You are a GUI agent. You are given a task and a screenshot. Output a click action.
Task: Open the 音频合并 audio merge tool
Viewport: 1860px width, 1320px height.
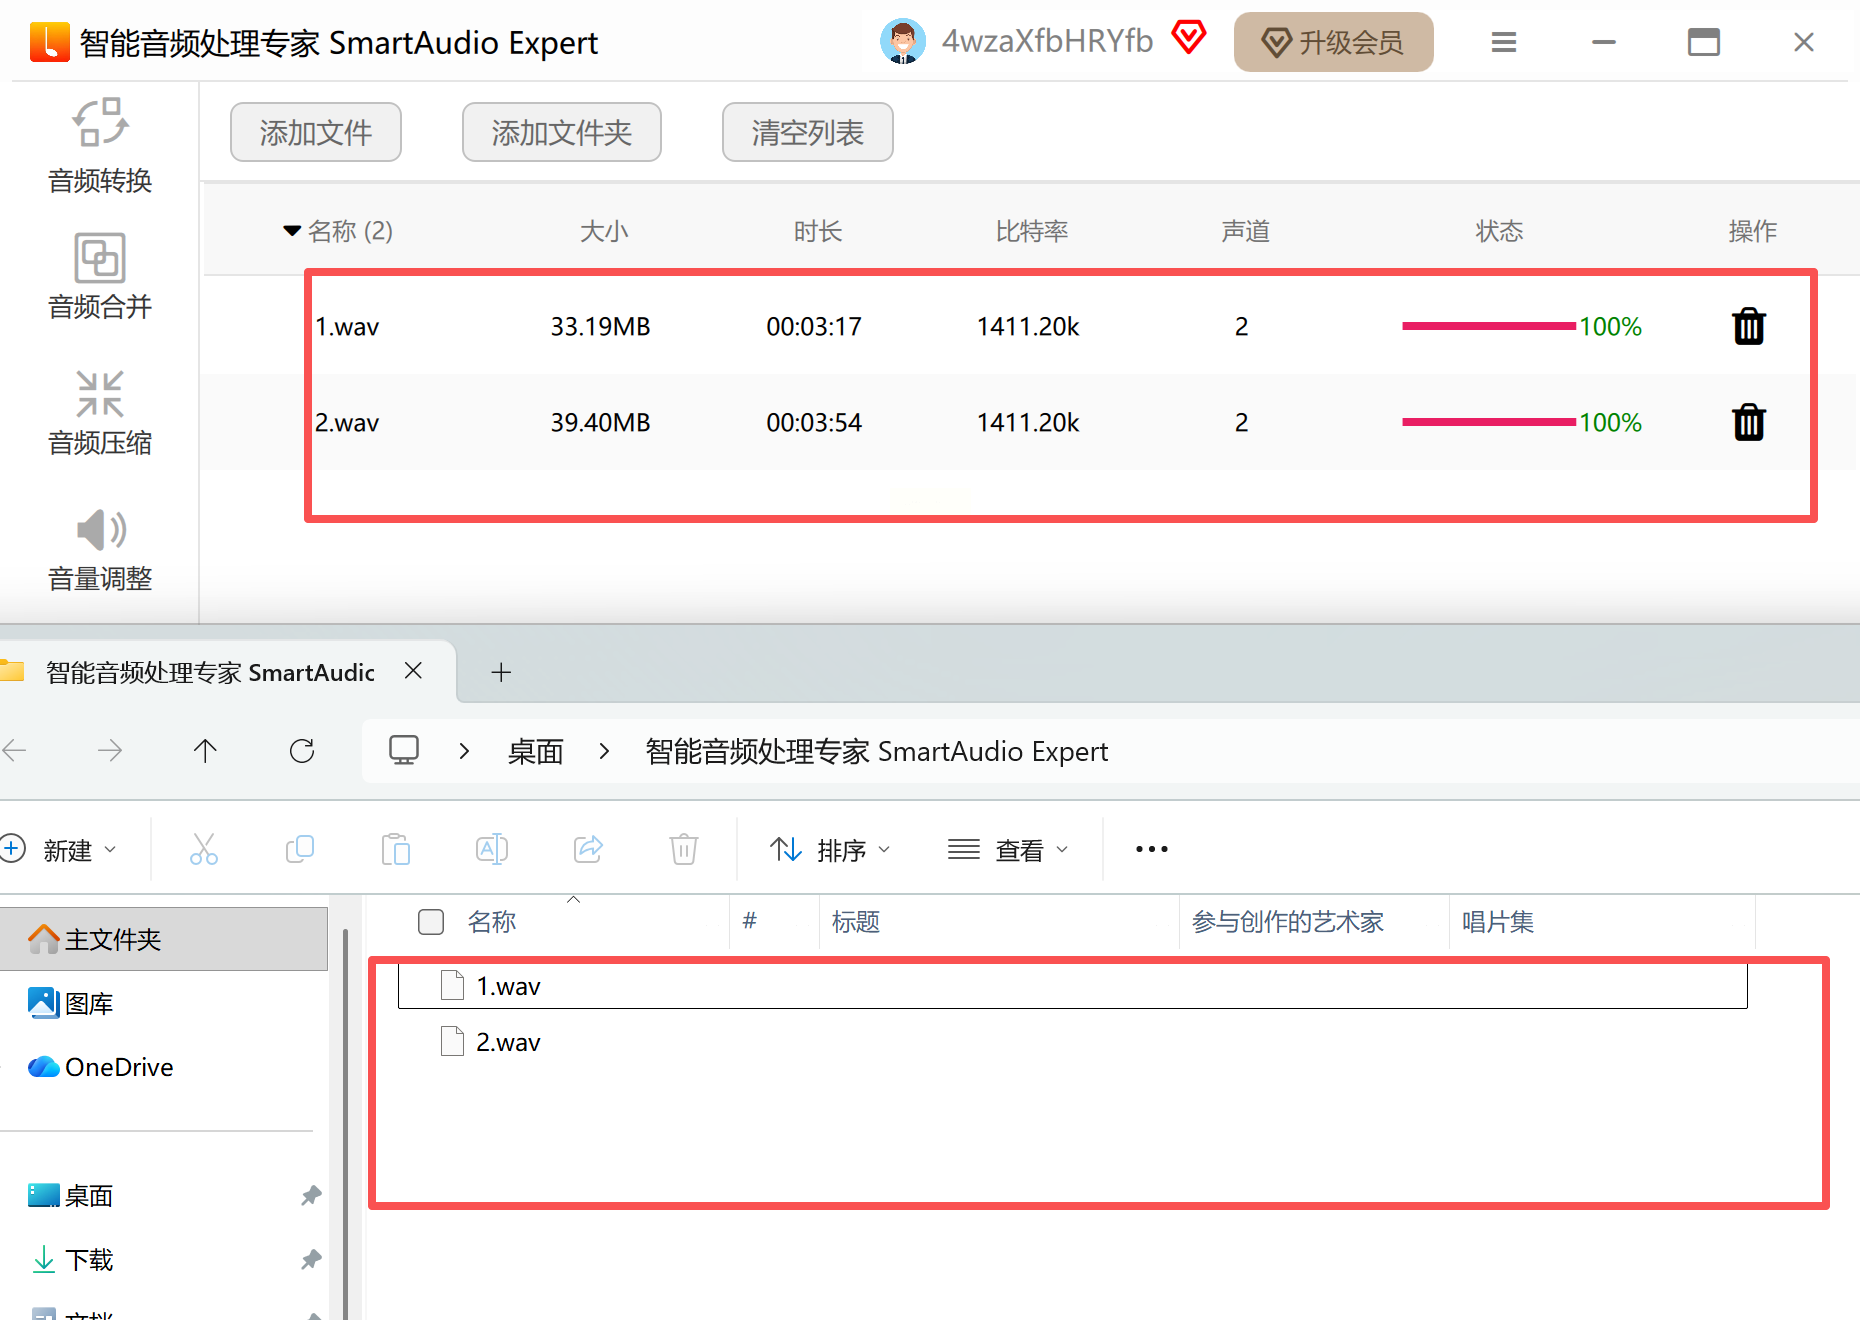click(x=100, y=276)
